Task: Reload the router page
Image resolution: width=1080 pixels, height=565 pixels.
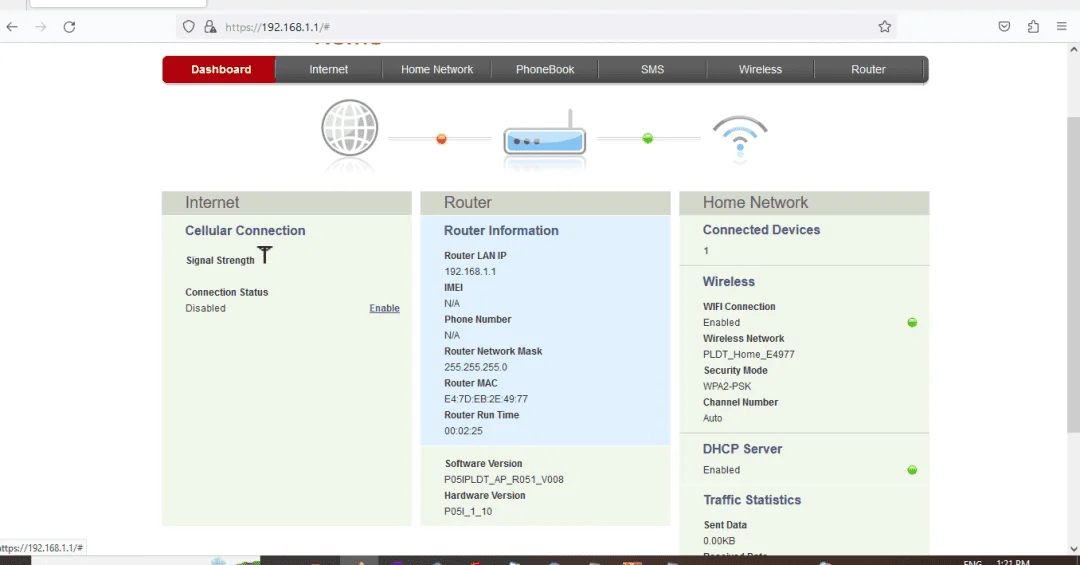Action: pyautogui.click(x=69, y=27)
